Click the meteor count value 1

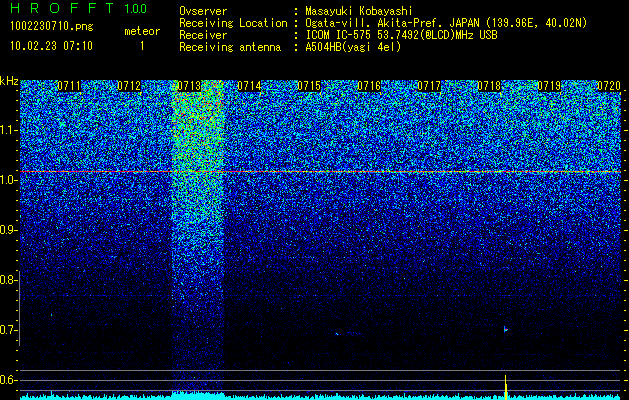pos(142,46)
